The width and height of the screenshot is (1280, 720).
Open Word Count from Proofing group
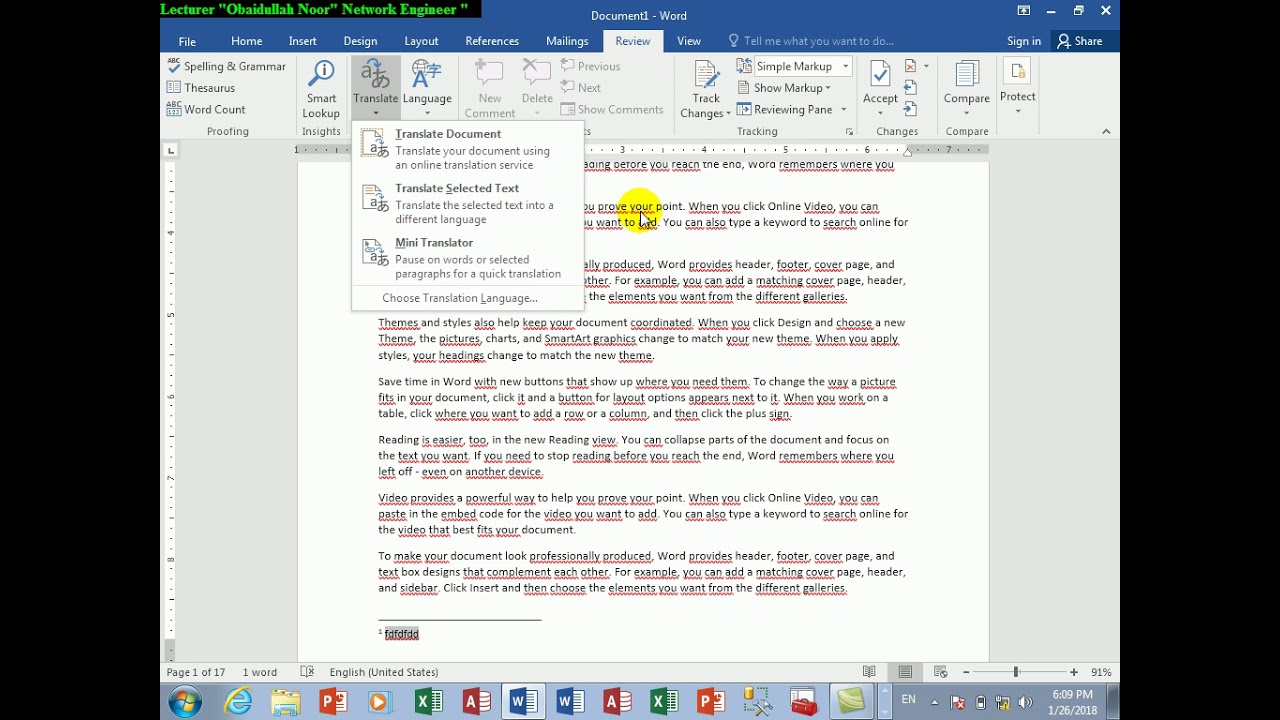click(x=206, y=110)
